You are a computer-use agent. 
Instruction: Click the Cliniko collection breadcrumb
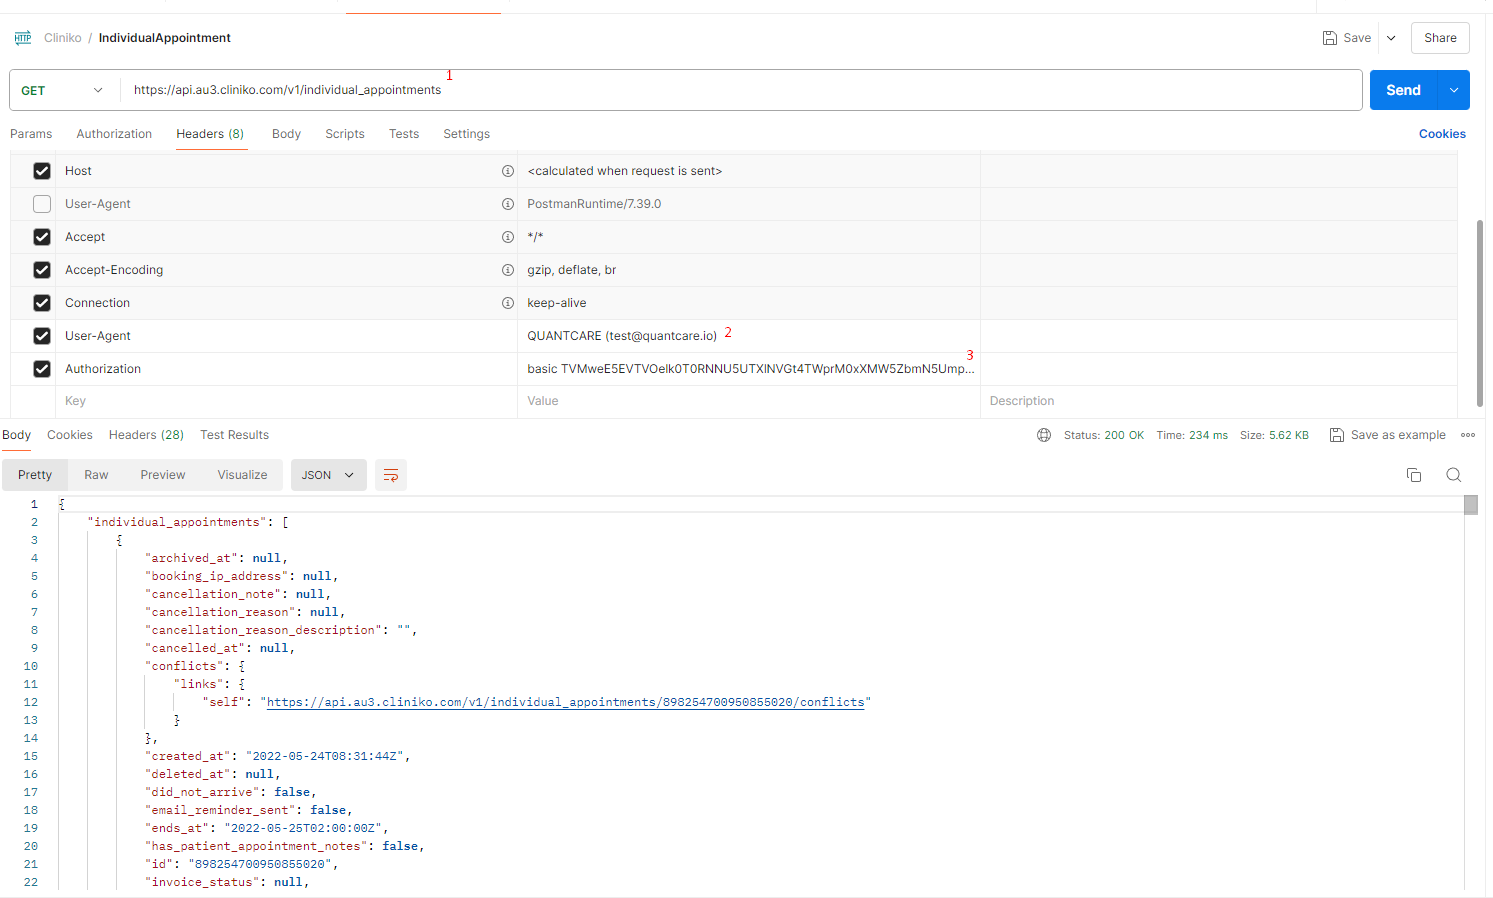pos(63,38)
